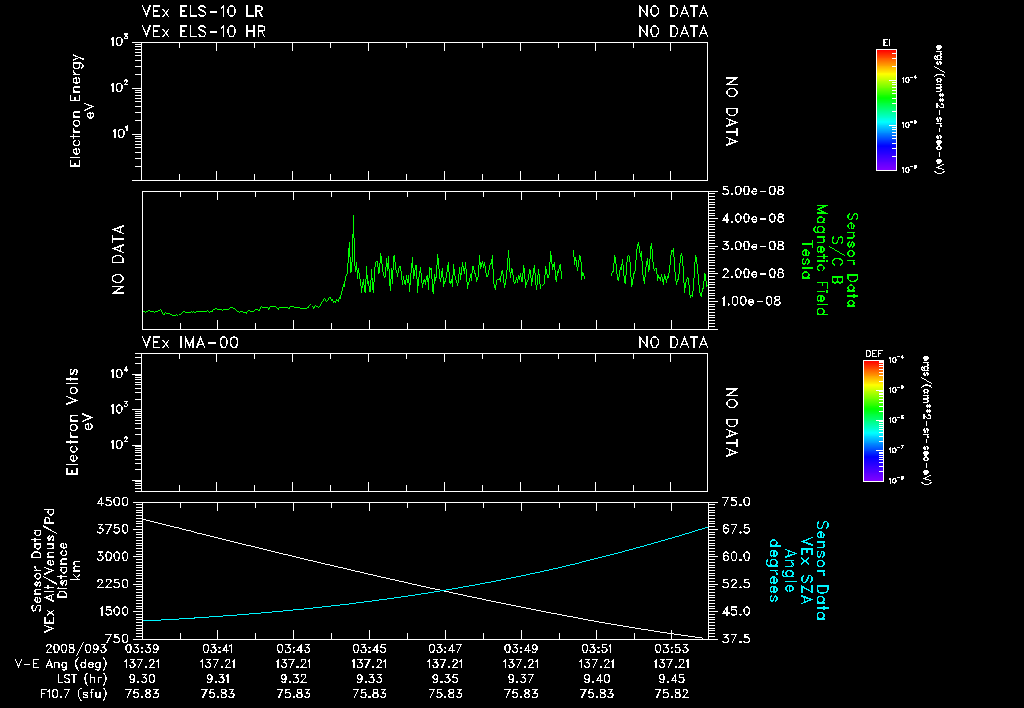Click NO DATA beside the 'VEx ELS-10 LR' row
The height and width of the screenshot is (708, 1024).
pyautogui.click(x=673, y=11)
